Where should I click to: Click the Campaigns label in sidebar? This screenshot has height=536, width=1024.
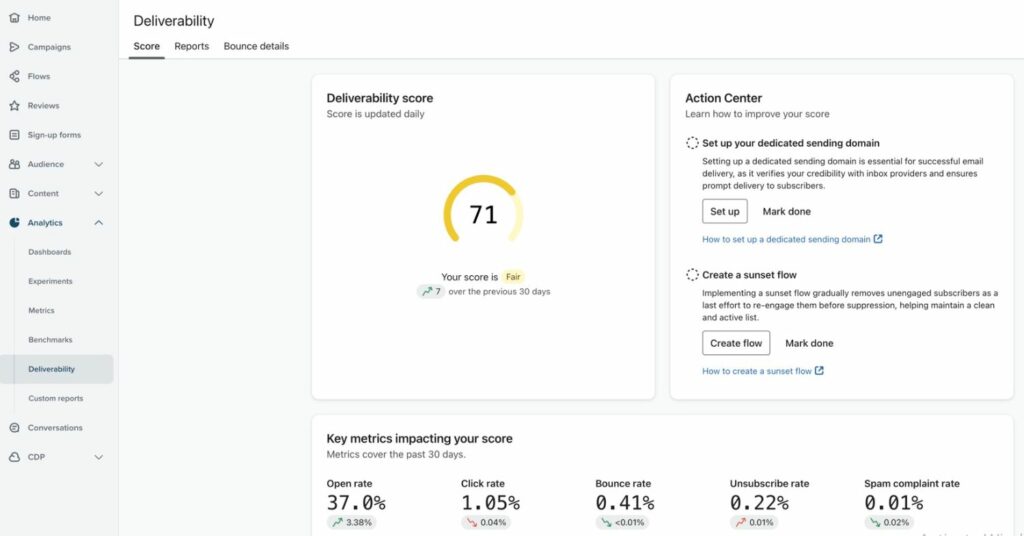tap(49, 47)
